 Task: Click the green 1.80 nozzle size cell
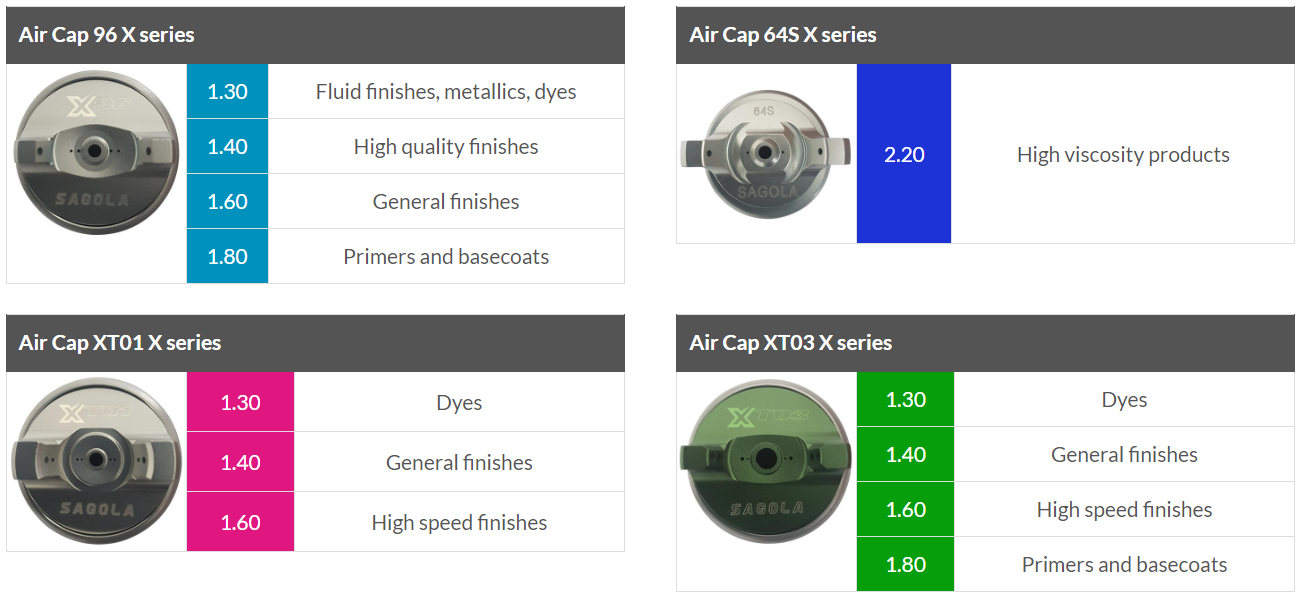coord(905,564)
